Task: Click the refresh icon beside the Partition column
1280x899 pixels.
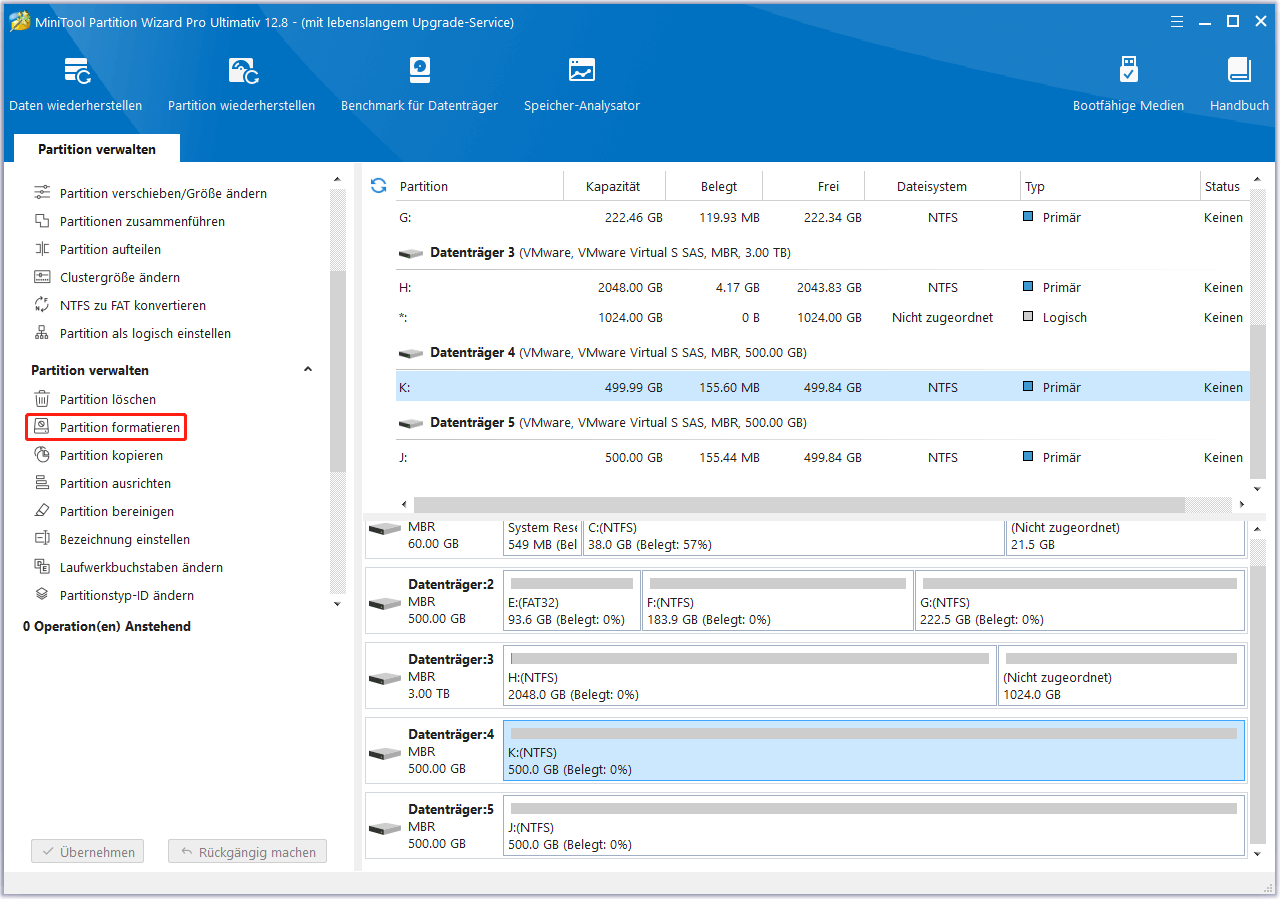Action: pyautogui.click(x=378, y=186)
